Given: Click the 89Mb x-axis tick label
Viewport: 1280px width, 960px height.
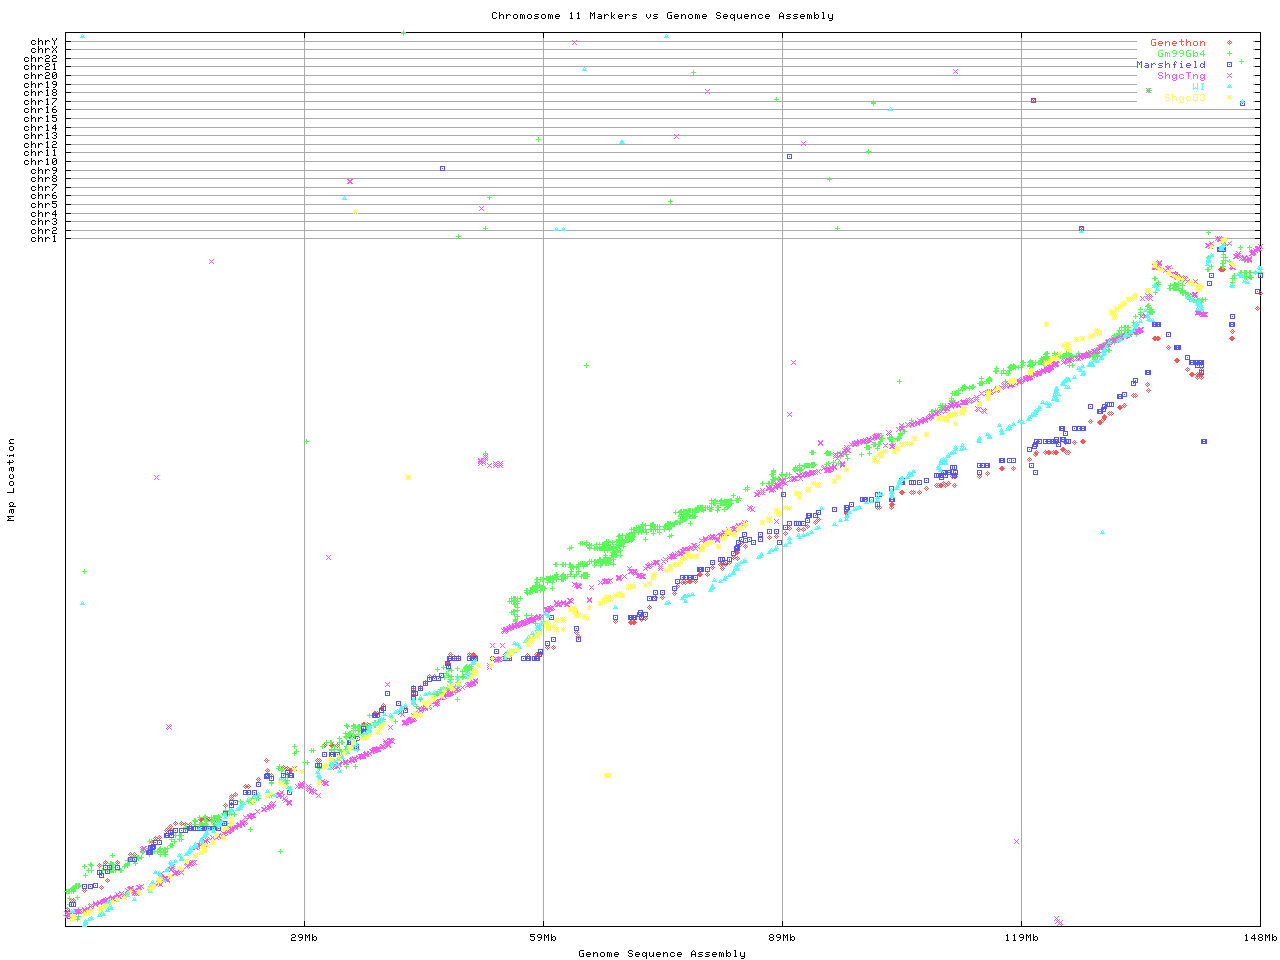Looking at the screenshot, I should coord(782,938).
